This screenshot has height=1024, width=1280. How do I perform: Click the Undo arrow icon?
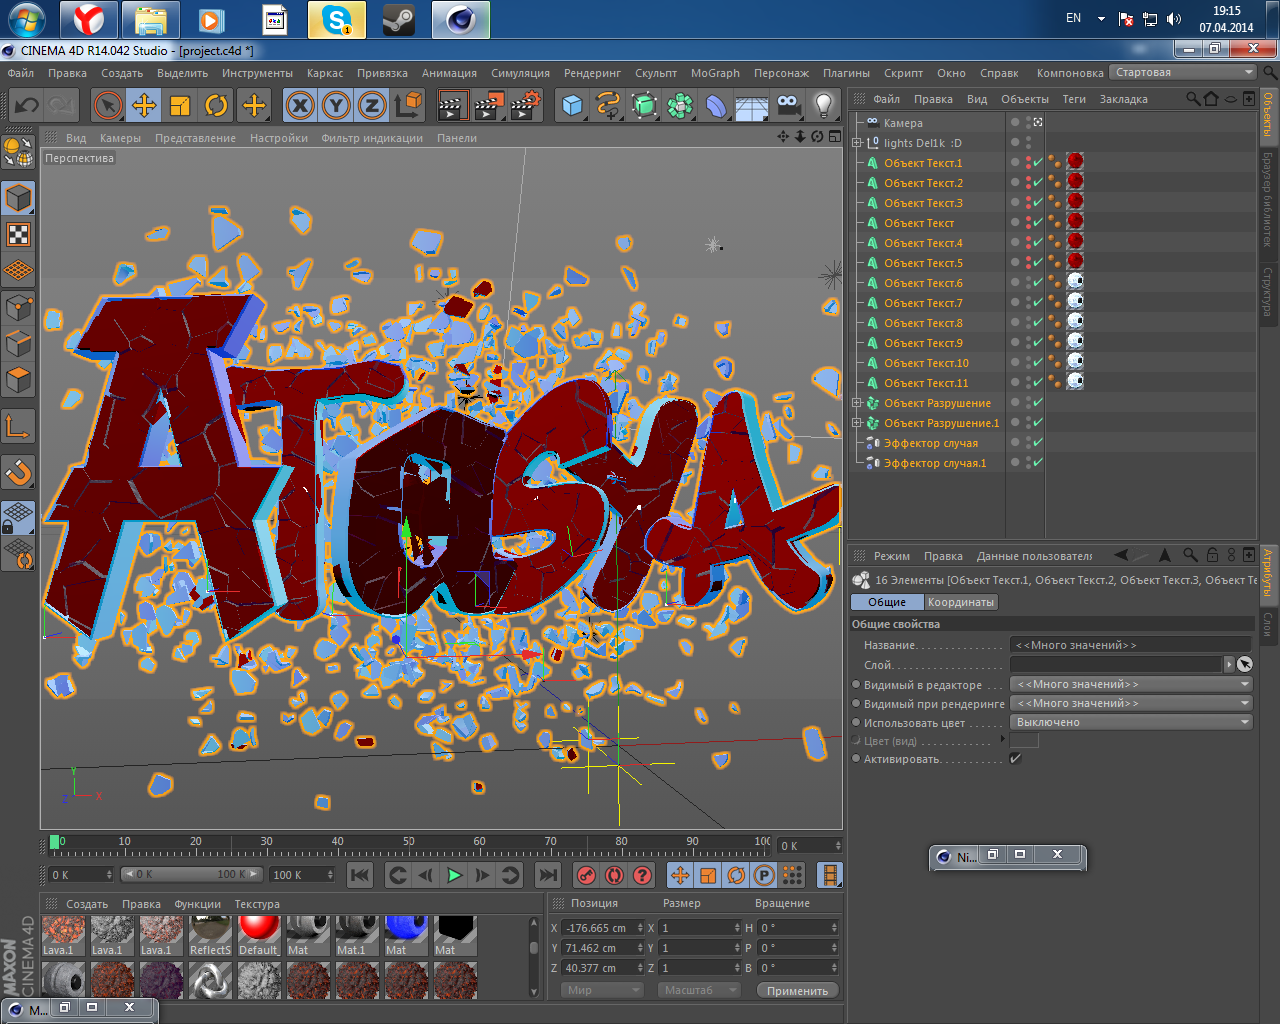(x=27, y=104)
